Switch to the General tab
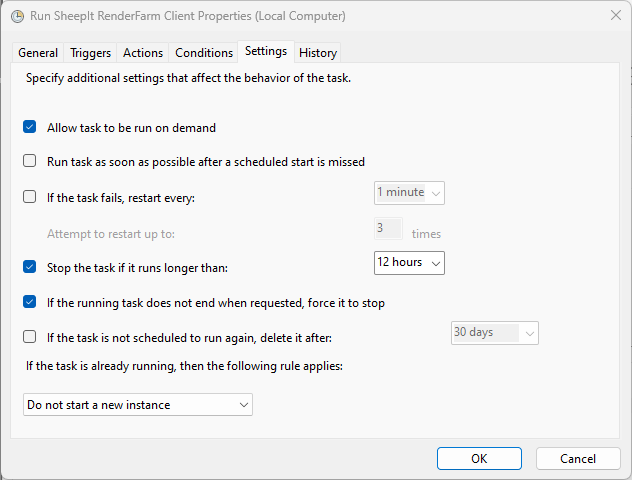 tap(38, 53)
